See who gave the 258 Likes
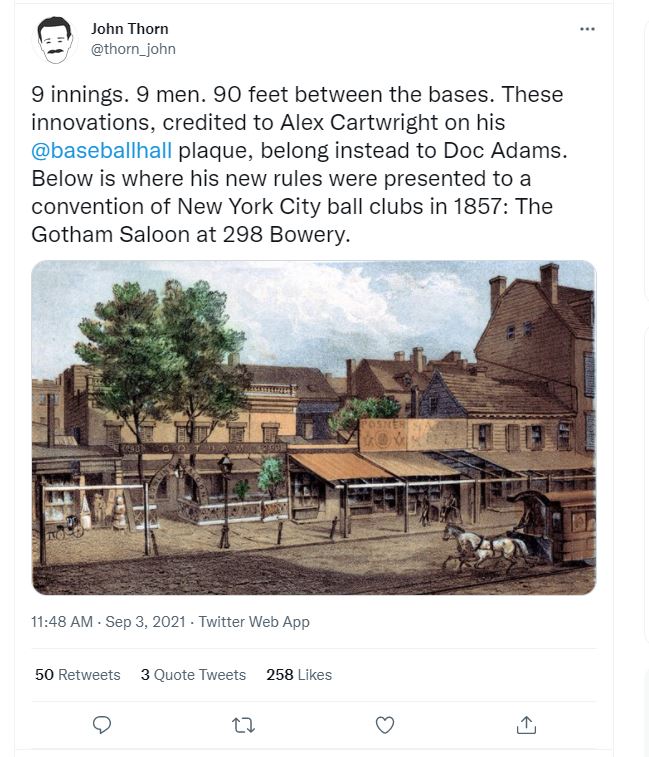The width and height of the screenshot is (649, 757). pyautogui.click(x=299, y=675)
